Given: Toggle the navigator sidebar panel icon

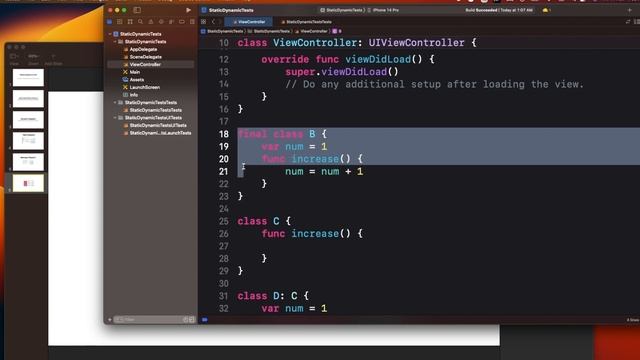Looking at the screenshot, I should [x=137, y=10].
